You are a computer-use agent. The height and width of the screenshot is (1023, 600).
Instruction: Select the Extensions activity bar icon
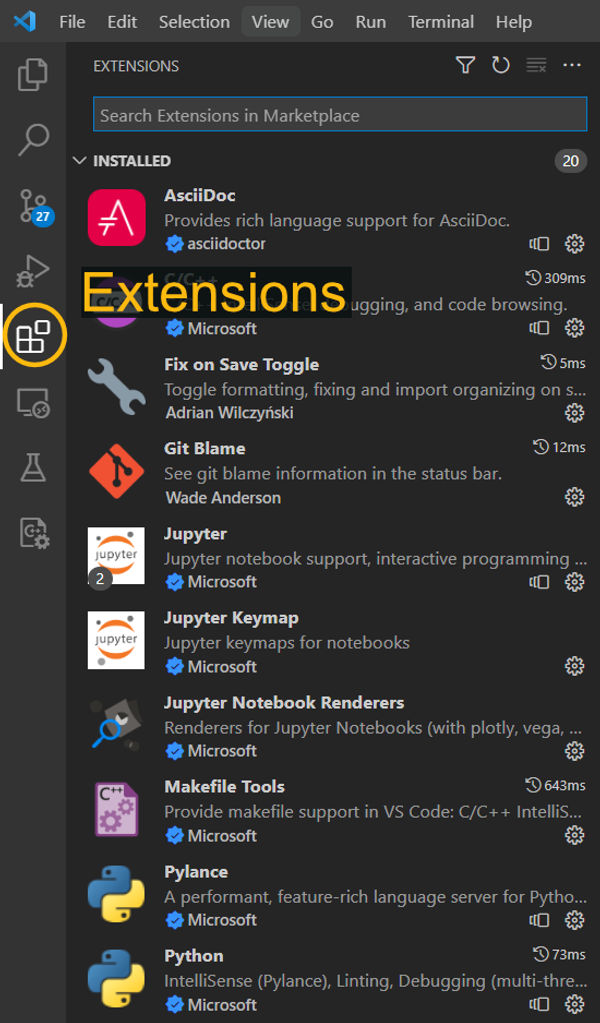click(x=33, y=336)
